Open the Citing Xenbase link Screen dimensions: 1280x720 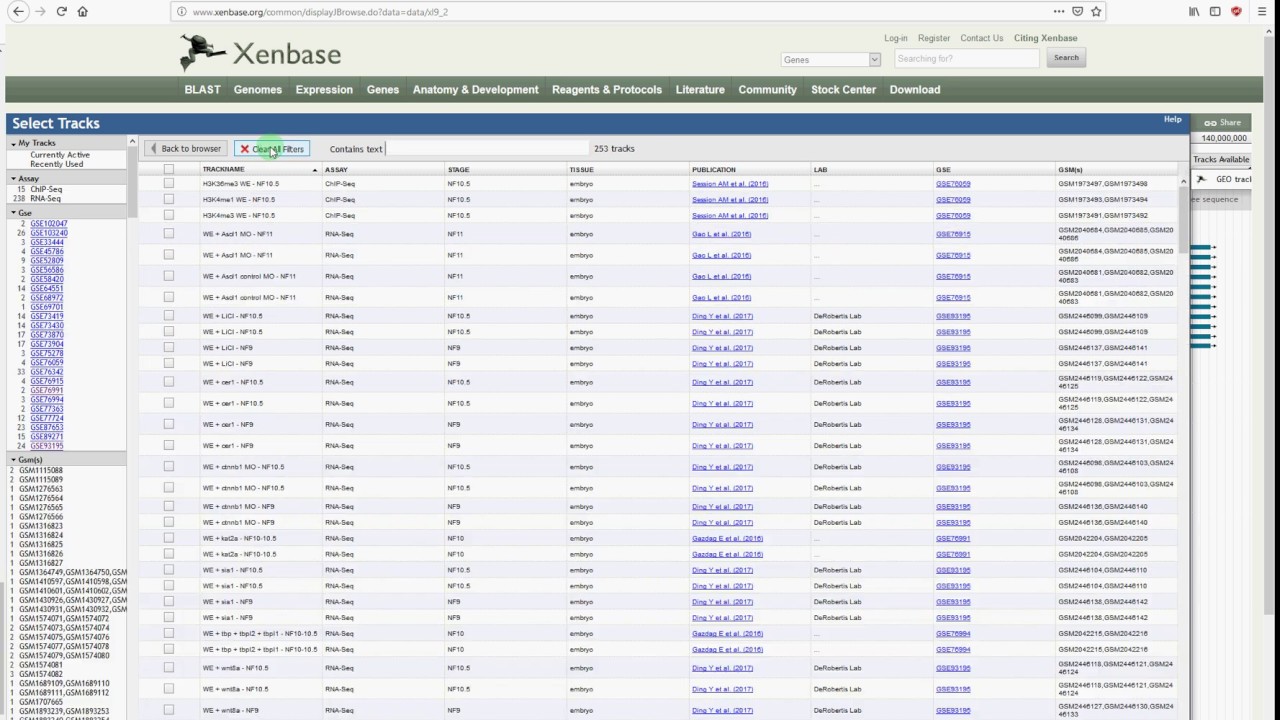point(1046,38)
